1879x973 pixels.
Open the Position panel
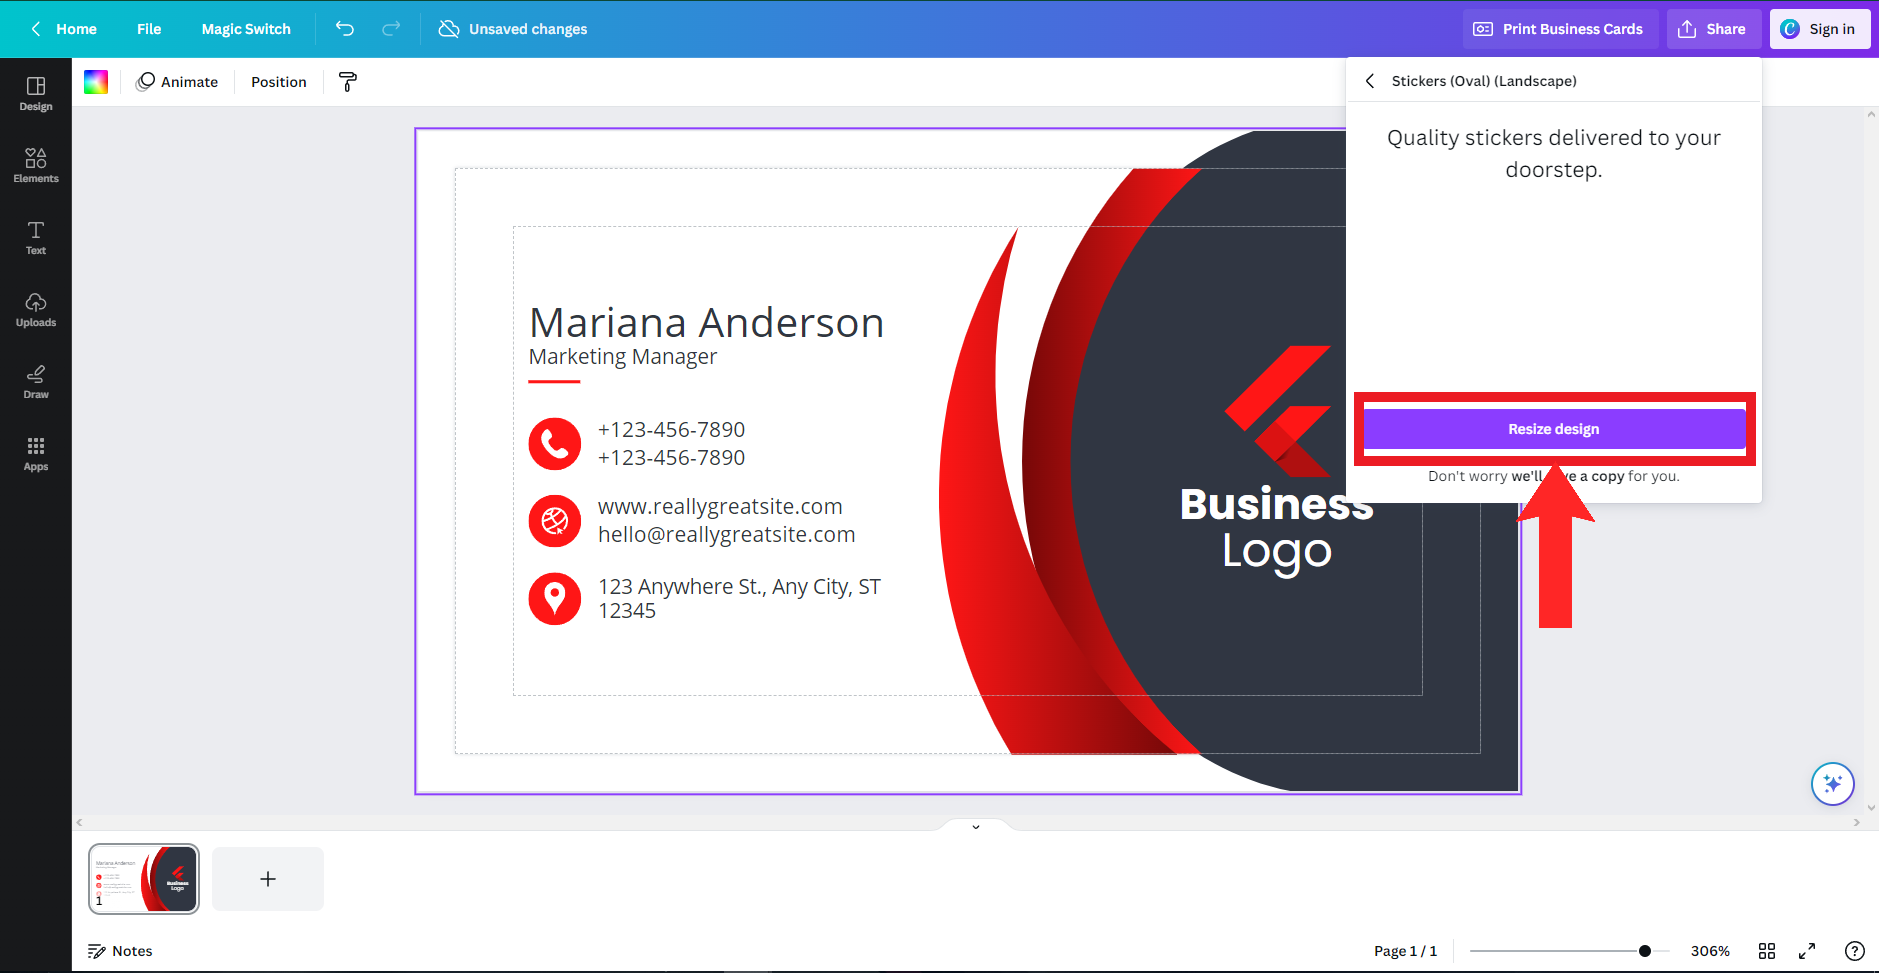coord(279,82)
